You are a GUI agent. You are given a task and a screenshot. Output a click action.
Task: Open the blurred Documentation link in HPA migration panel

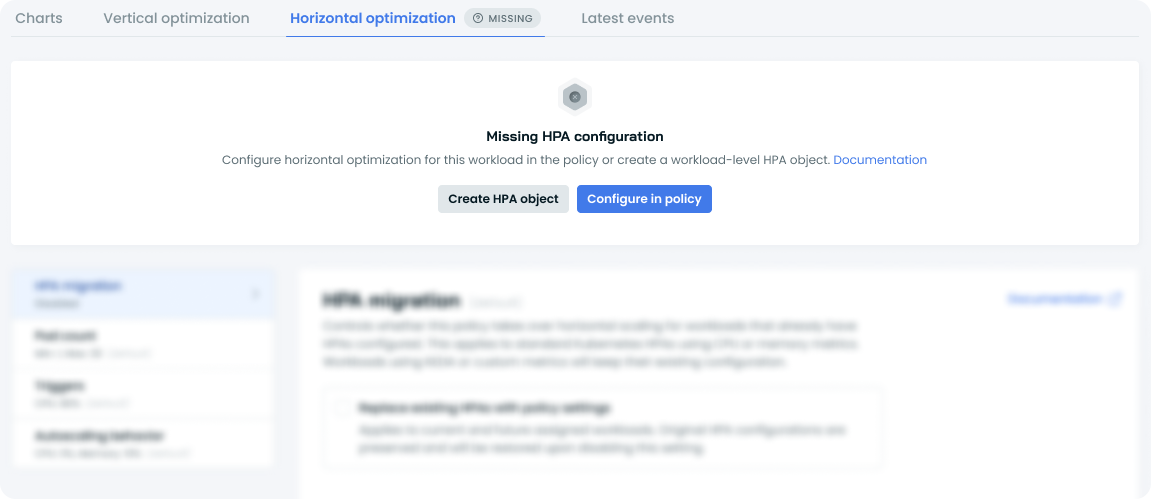click(x=1055, y=299)
